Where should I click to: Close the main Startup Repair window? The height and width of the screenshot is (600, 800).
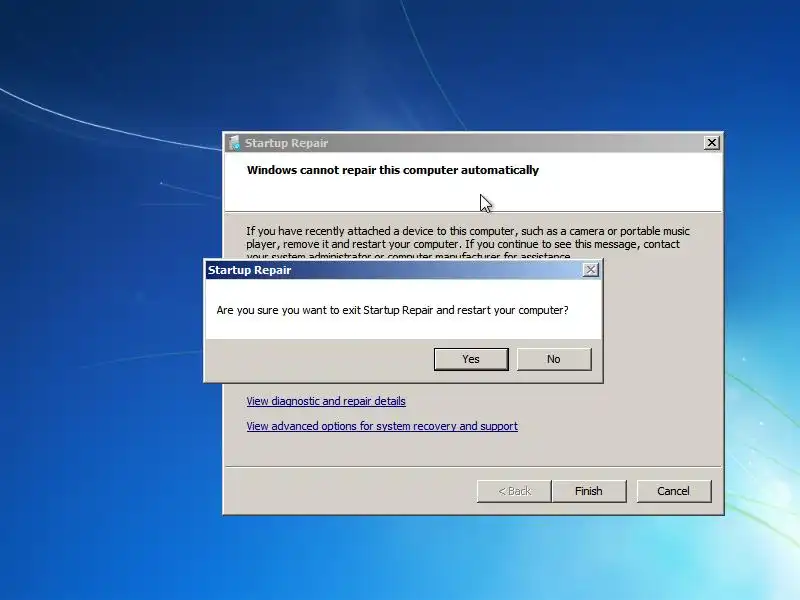[x=711, y=143]
